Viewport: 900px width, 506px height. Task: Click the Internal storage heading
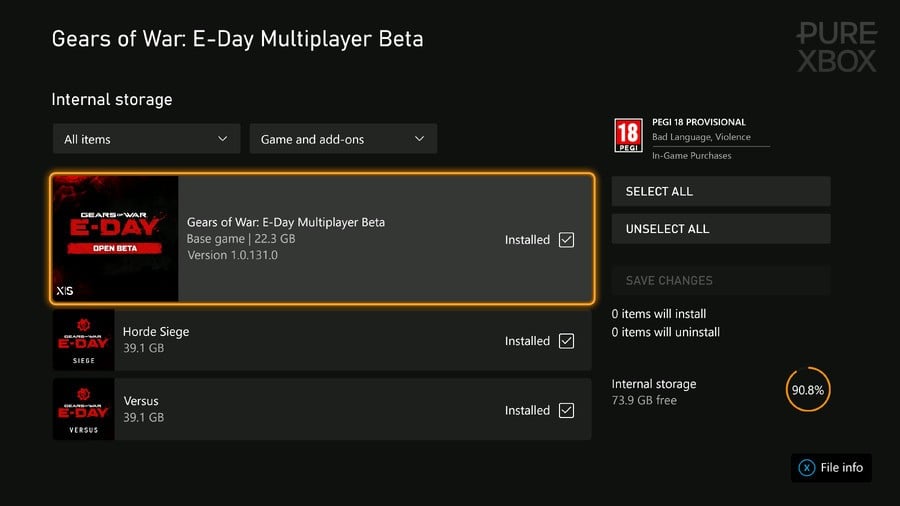click(x=112, y=99)
